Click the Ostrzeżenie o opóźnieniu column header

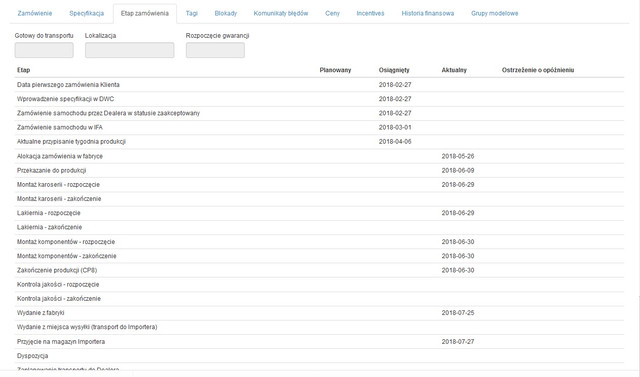[x=538, y=70]
